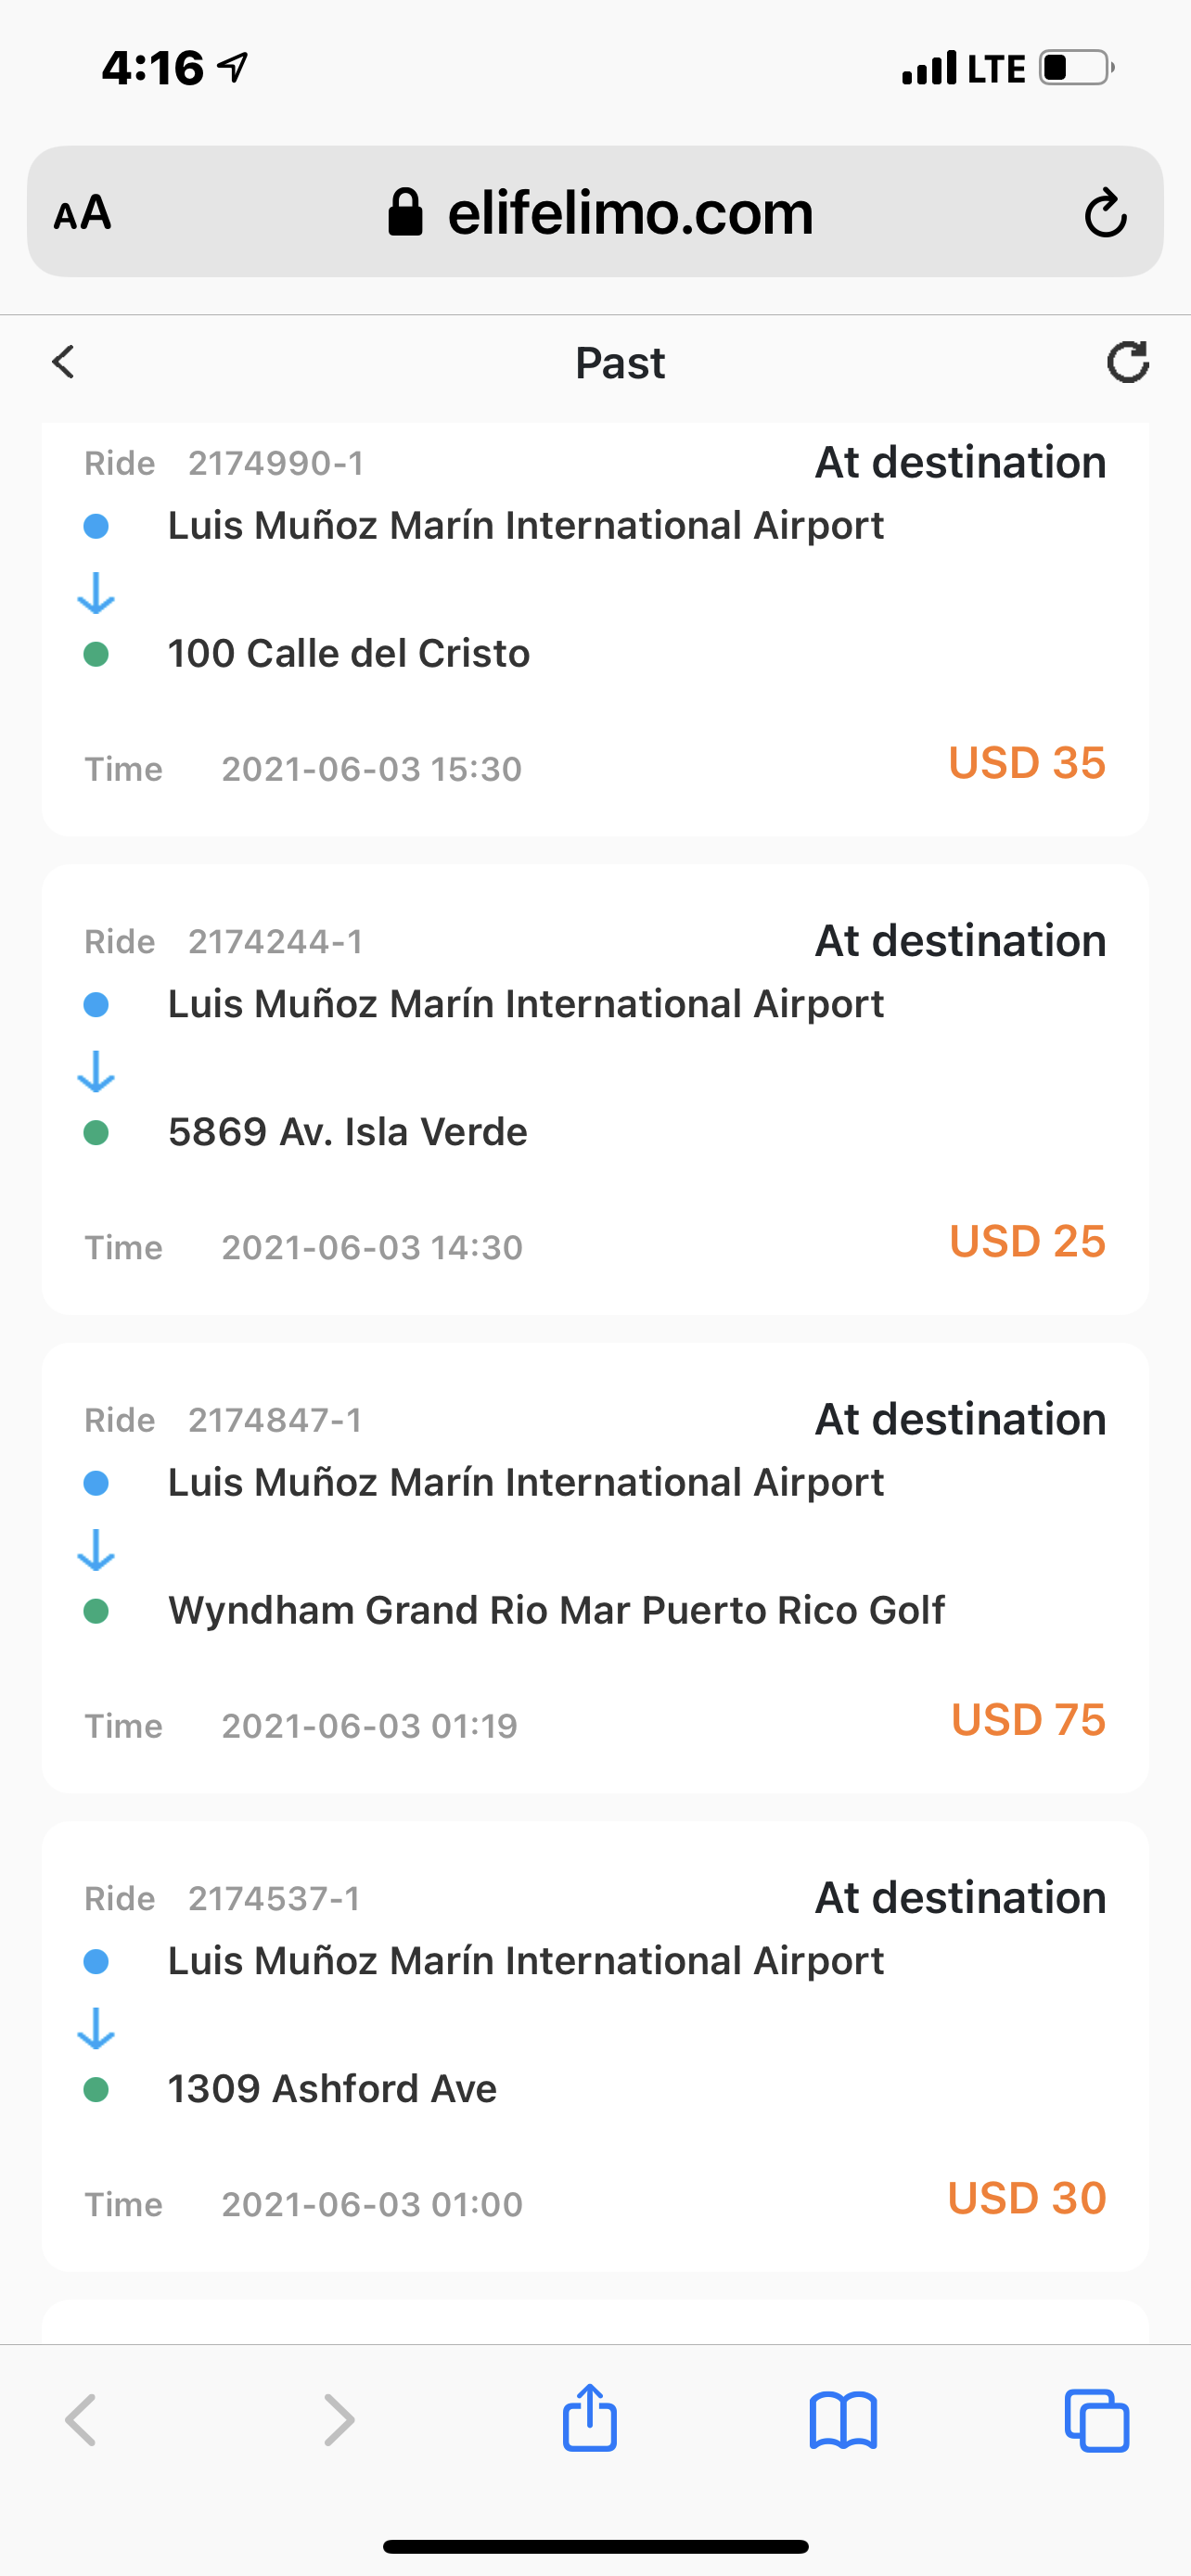Go forward in Safari history
This screenshot has height=2576, width=1191.
[x=339, y=2420]
